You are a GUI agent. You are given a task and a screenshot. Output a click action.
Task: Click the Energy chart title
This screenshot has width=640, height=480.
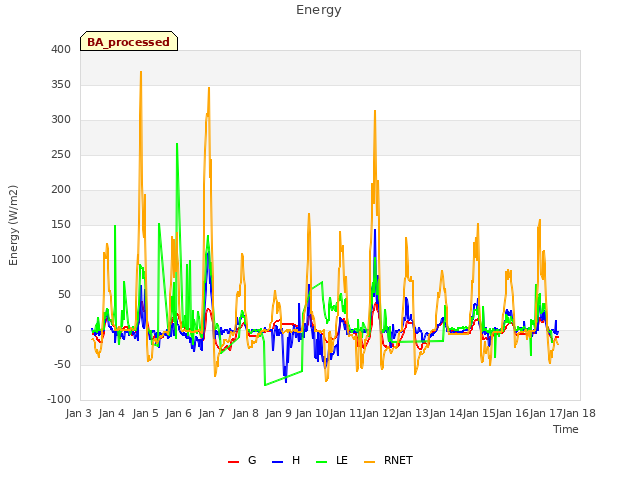(319, 10)
